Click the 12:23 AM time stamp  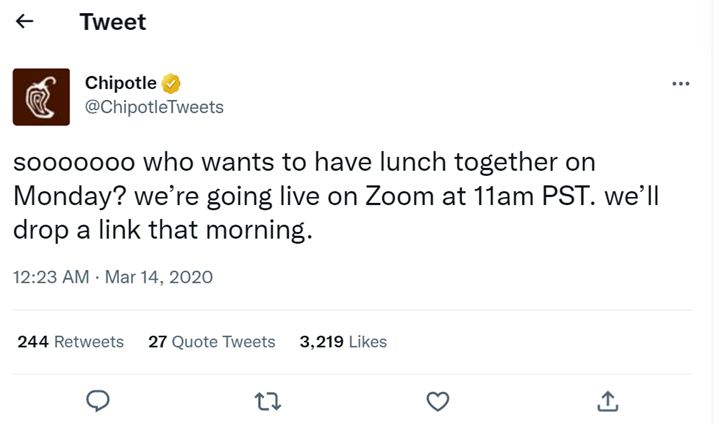[51, 277]
